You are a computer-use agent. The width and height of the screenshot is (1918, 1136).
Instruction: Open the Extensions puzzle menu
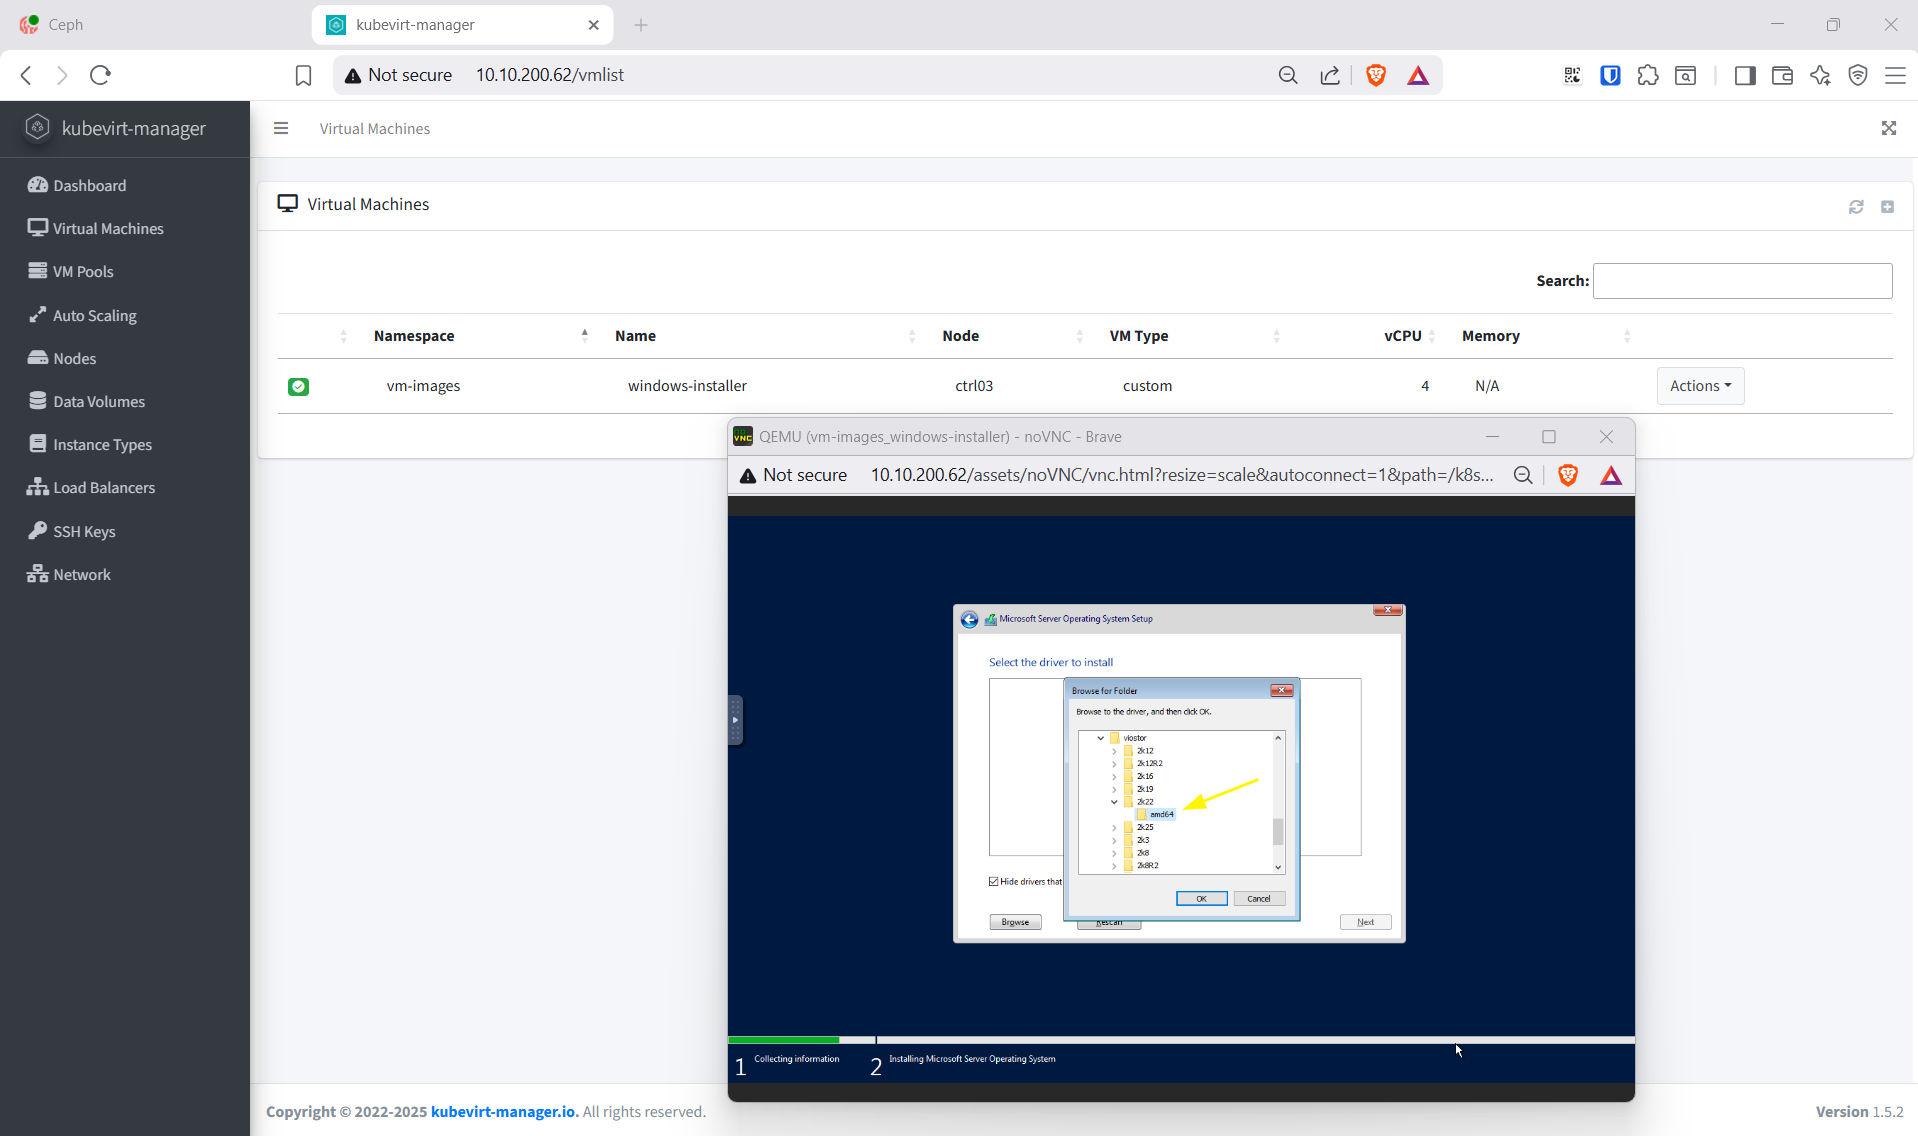coord(1648,75)
